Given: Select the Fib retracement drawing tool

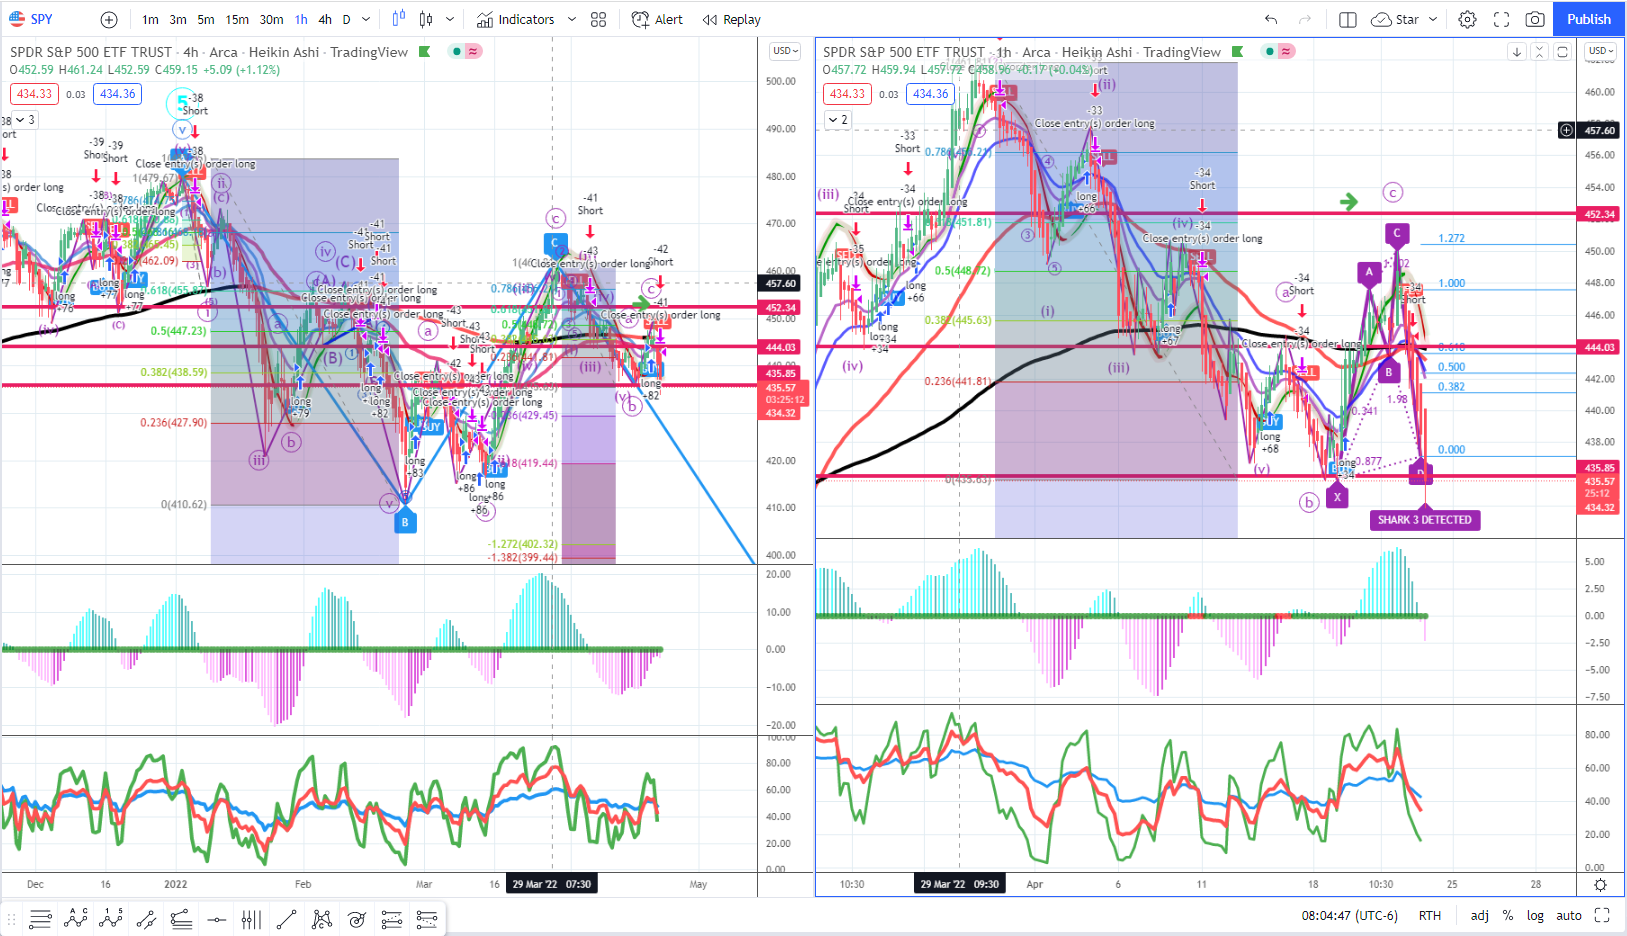Looking at the screenshot, I should (x=181, y=918).
